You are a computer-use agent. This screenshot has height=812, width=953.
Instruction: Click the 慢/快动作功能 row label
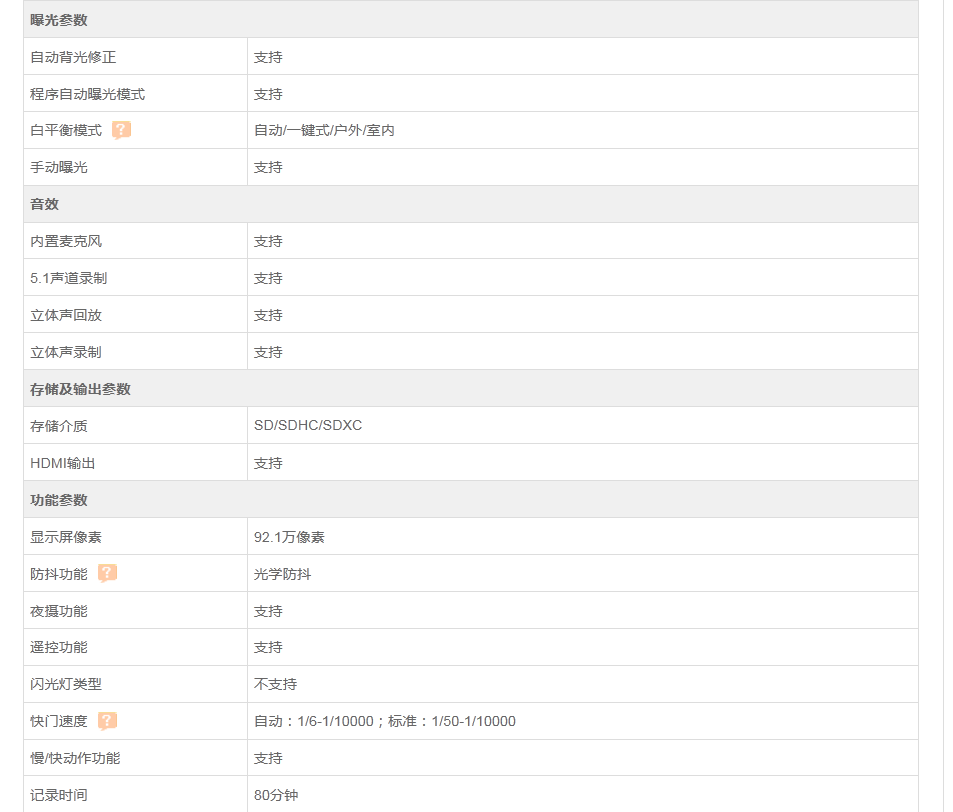point(75,759)
